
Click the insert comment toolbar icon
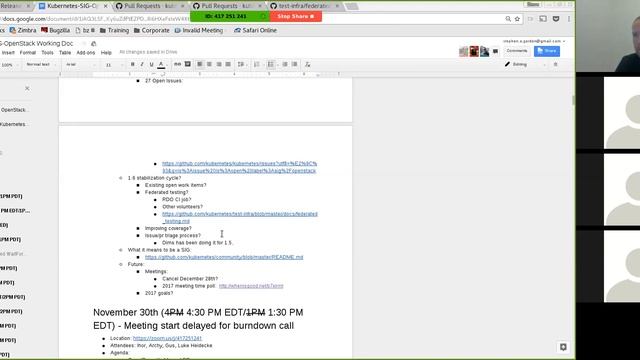(x=188, y=64)
